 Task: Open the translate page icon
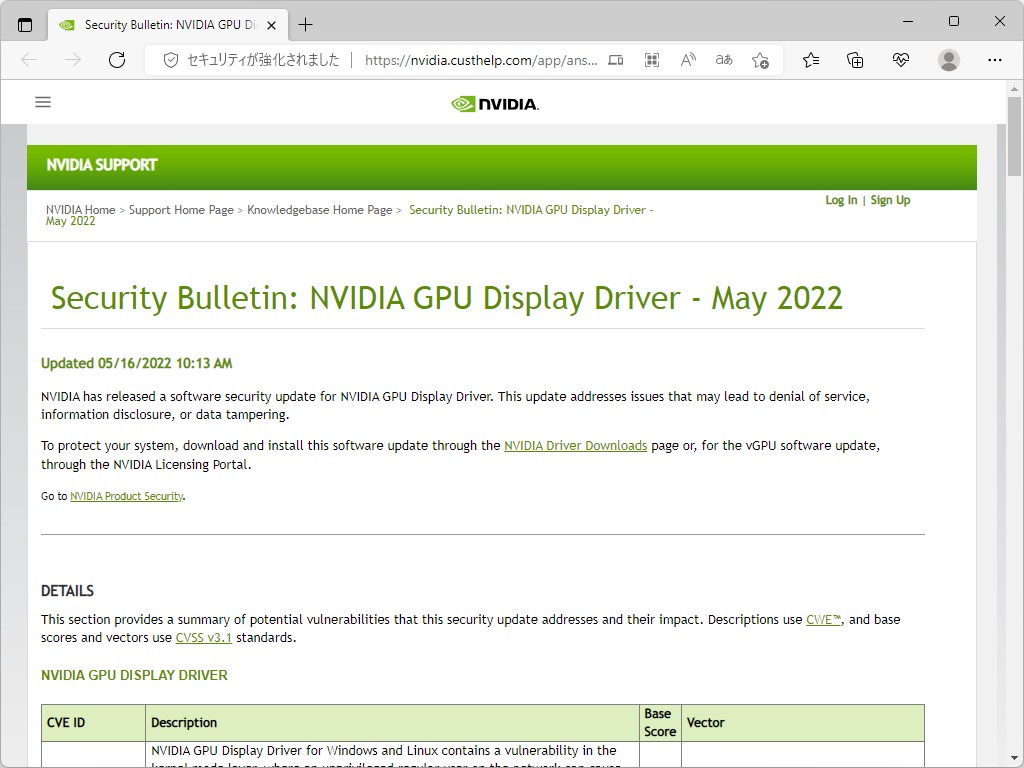[x=724, y=60]
